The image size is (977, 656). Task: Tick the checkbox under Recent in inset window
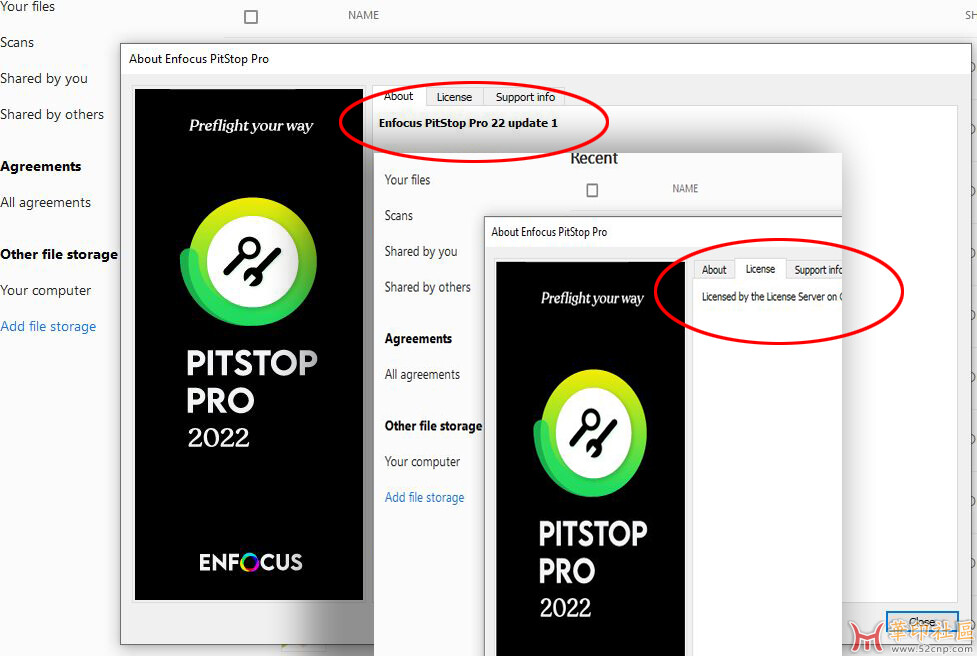click(593, 190)
